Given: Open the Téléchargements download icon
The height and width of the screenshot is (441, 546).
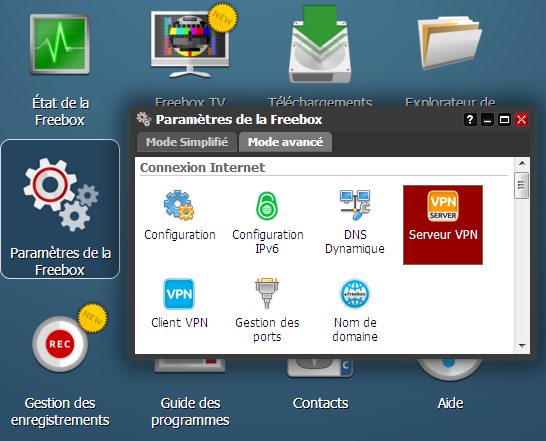Looking at the screenshot, I should [x=320, y=44].
